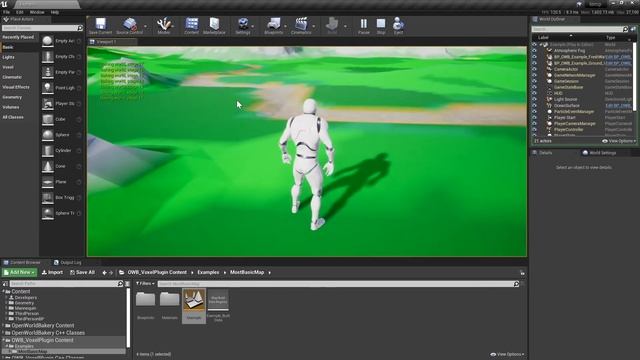Viewport: 640px width, 360px height.
Task: Toggle visibility of CameraActor in outliner
Action: point(534,69)
